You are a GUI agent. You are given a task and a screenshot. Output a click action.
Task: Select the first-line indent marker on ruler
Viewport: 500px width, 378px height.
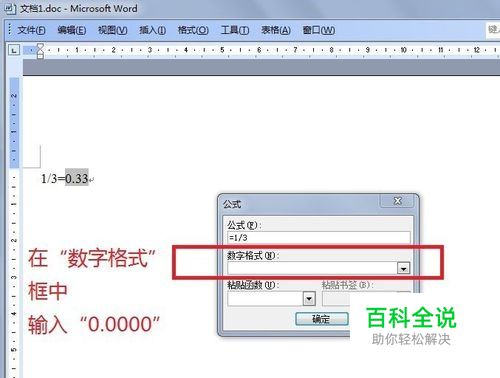[x=40, y=46]
